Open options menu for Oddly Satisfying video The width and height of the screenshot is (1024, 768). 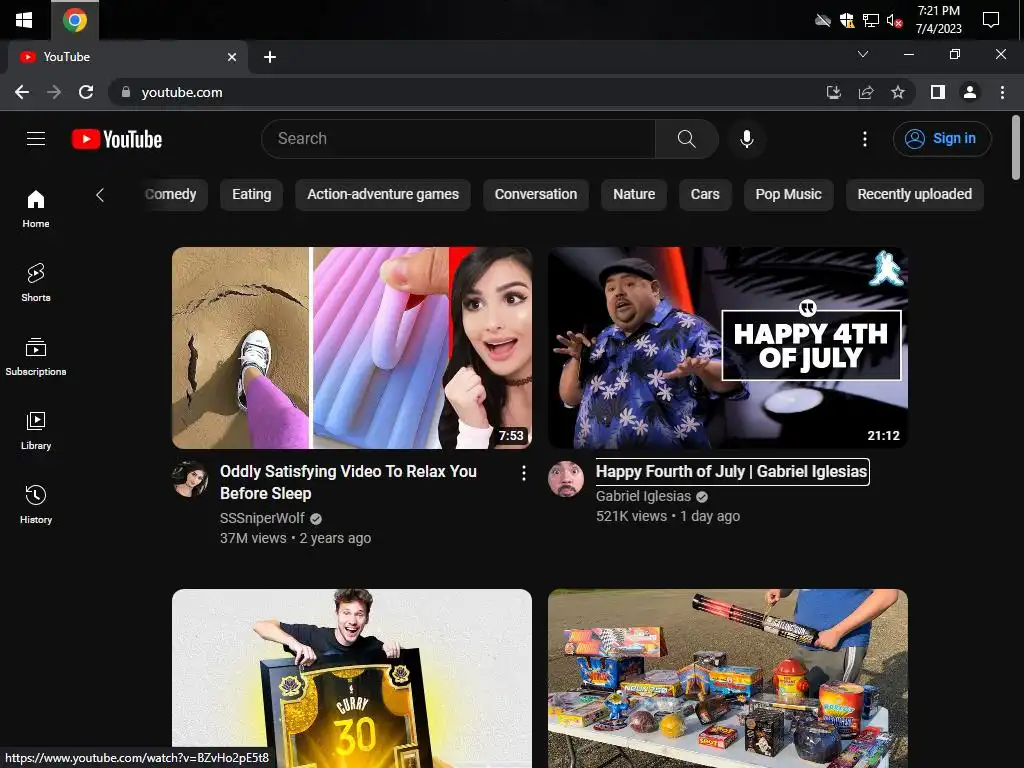pos(524,473)
